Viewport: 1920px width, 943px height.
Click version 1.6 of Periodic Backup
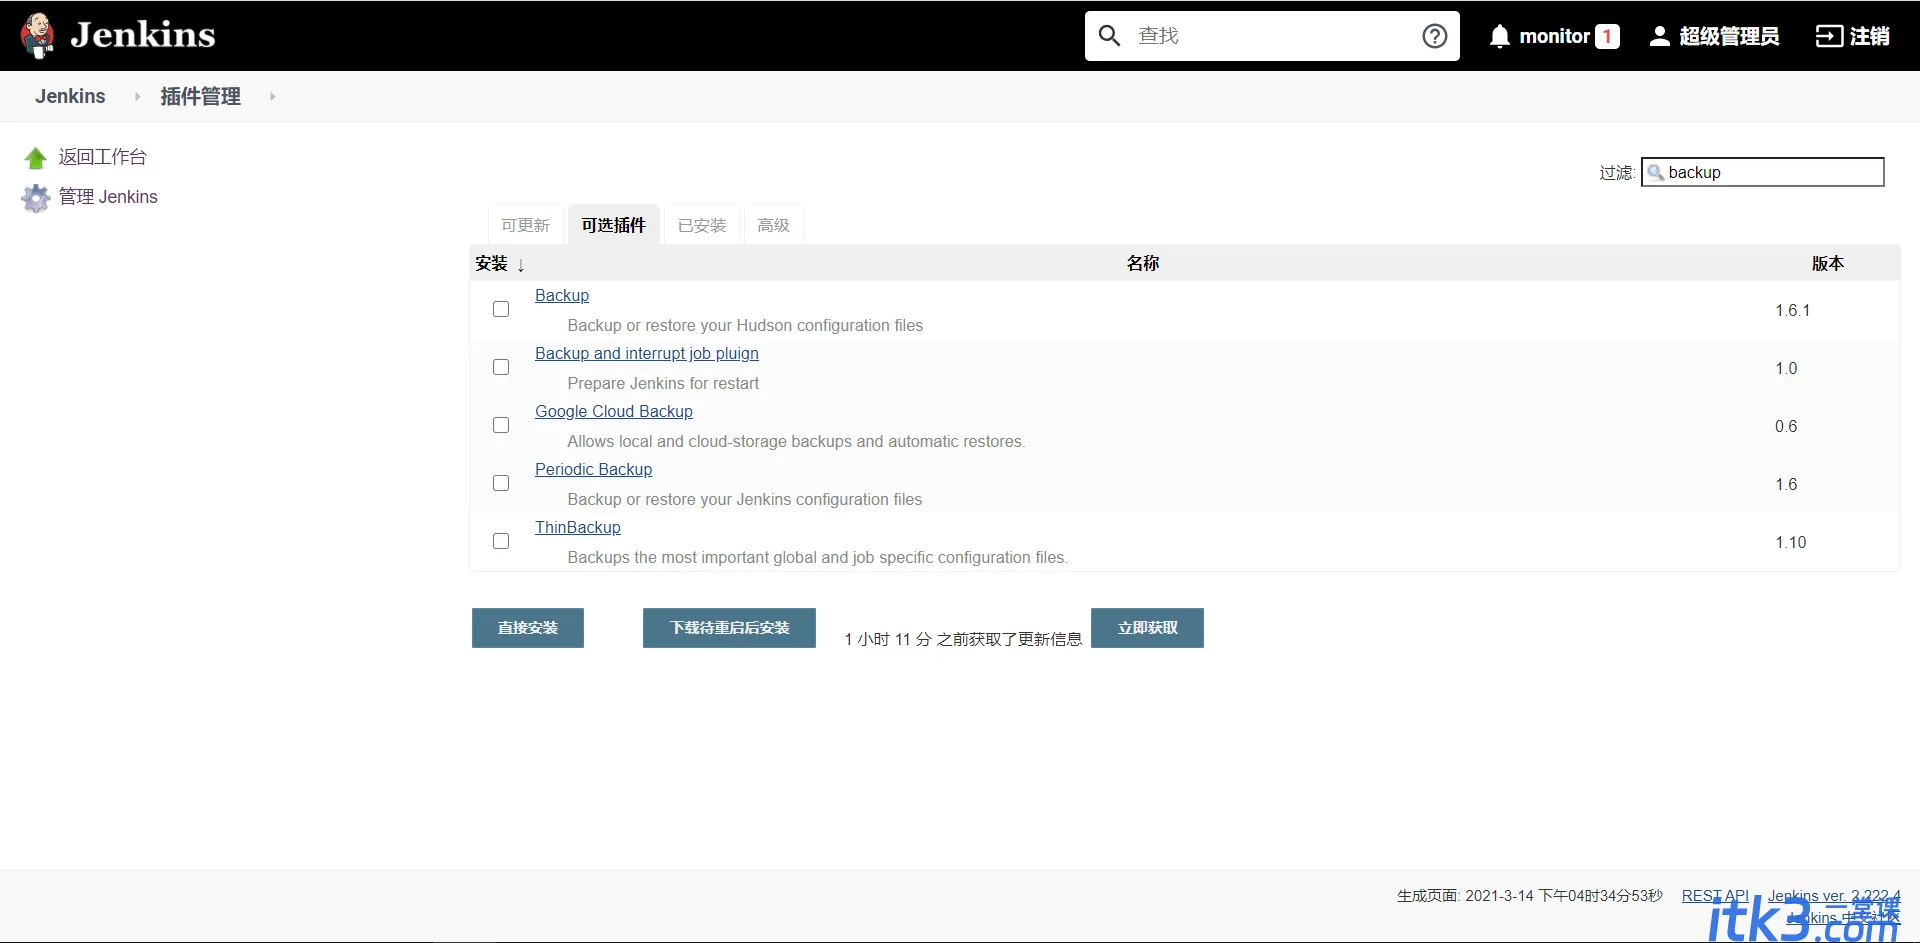tap(1786, 484)
